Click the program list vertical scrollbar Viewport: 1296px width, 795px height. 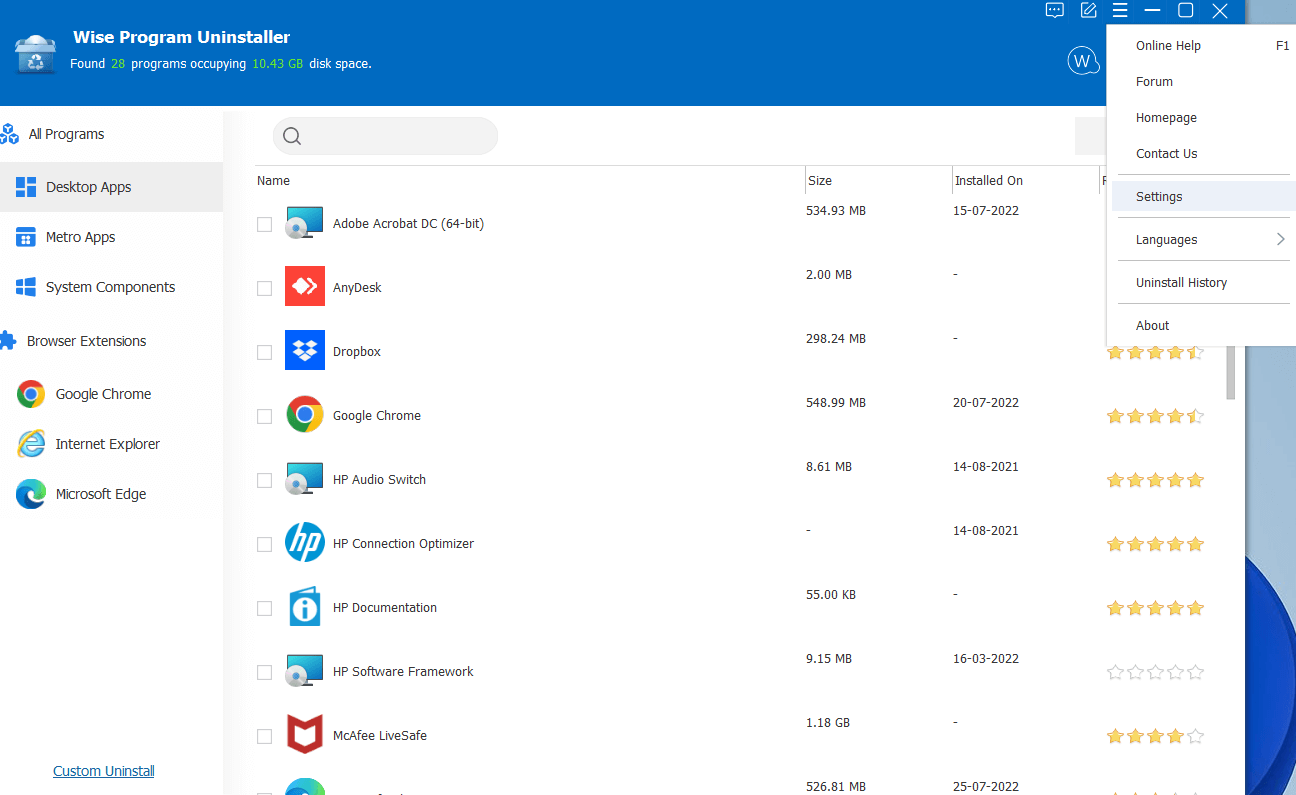coord(1231,372)
